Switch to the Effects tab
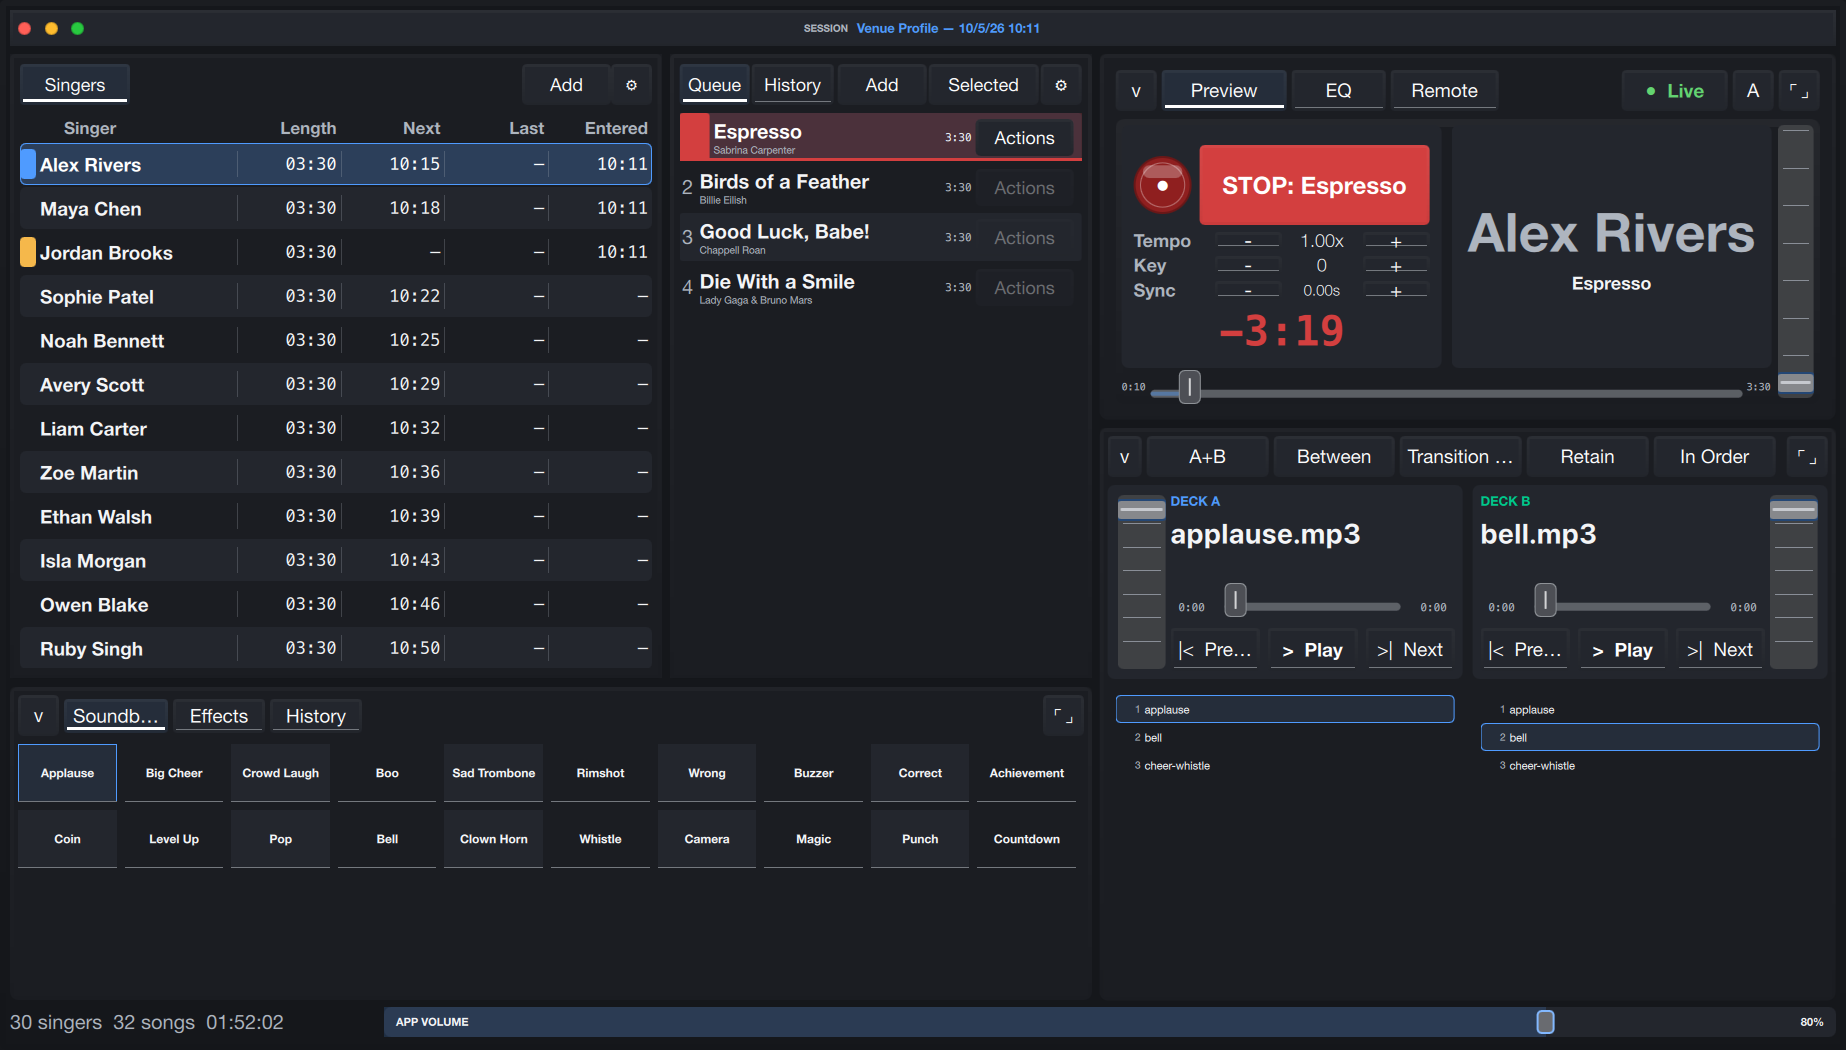This screenshot has width=1846, height=1050. [218, 716]
